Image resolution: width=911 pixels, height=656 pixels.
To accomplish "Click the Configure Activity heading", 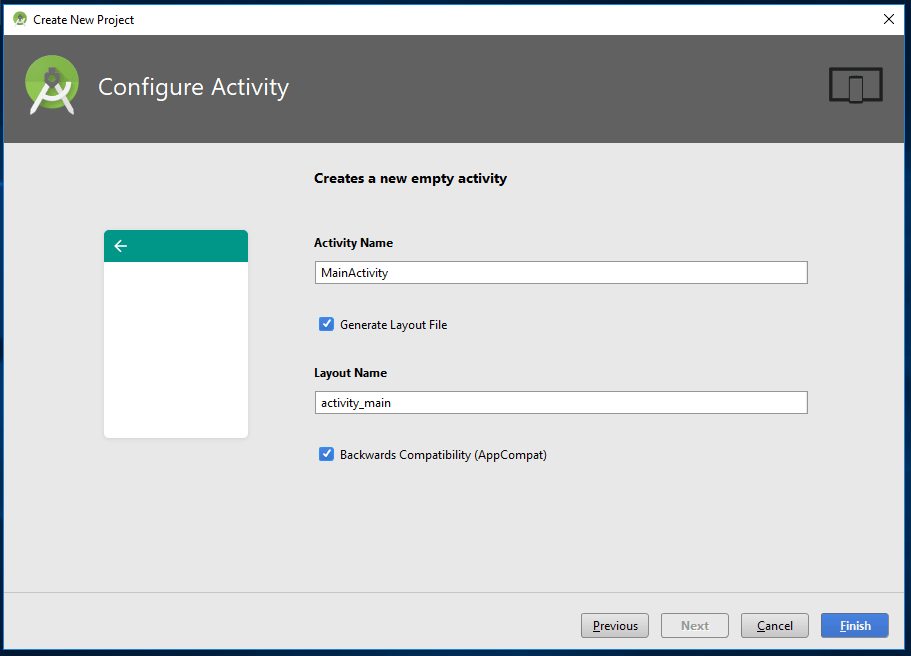I will point(193,87).
